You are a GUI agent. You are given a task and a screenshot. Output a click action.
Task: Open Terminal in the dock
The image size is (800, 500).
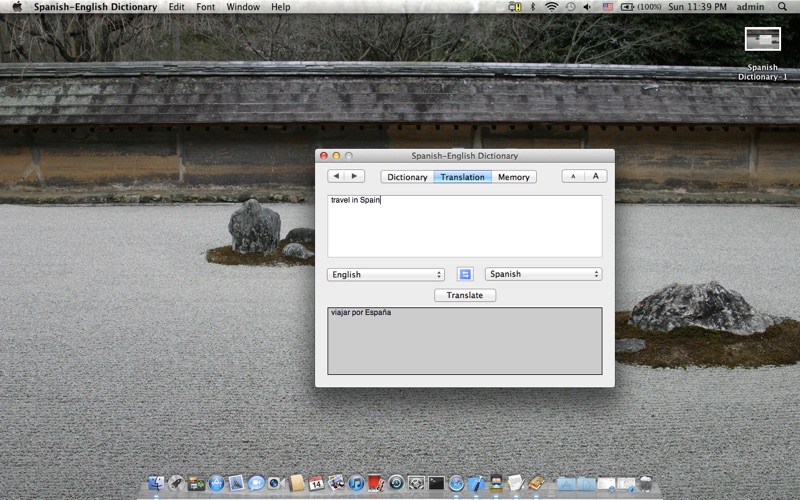click(x=436, y=483)
